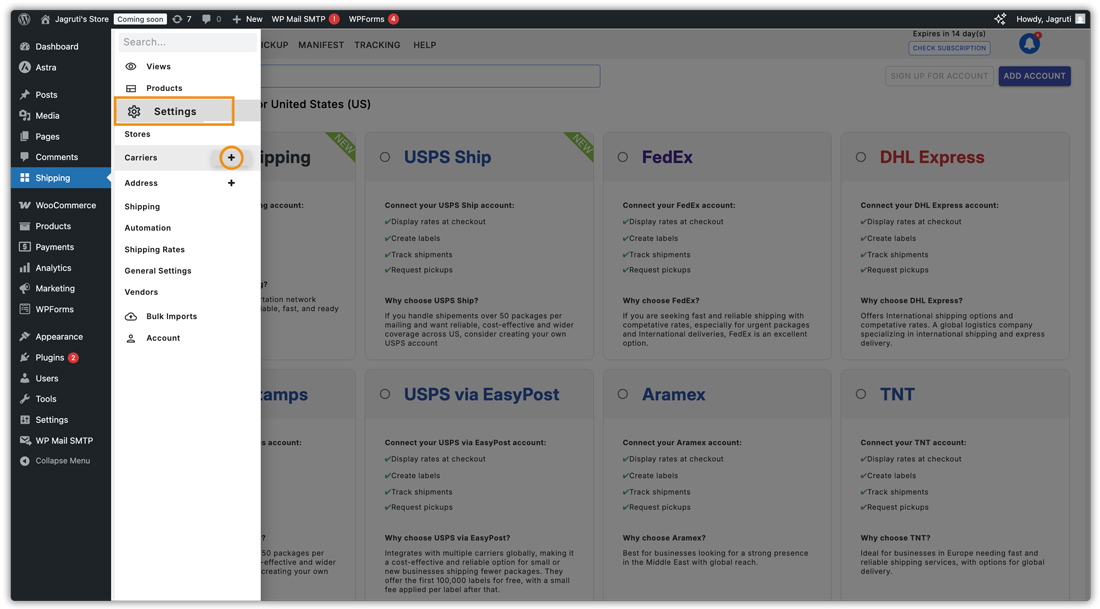The image size is (1100, 609).
Task: Select General Settings in settings flyout
Action: 158,271
